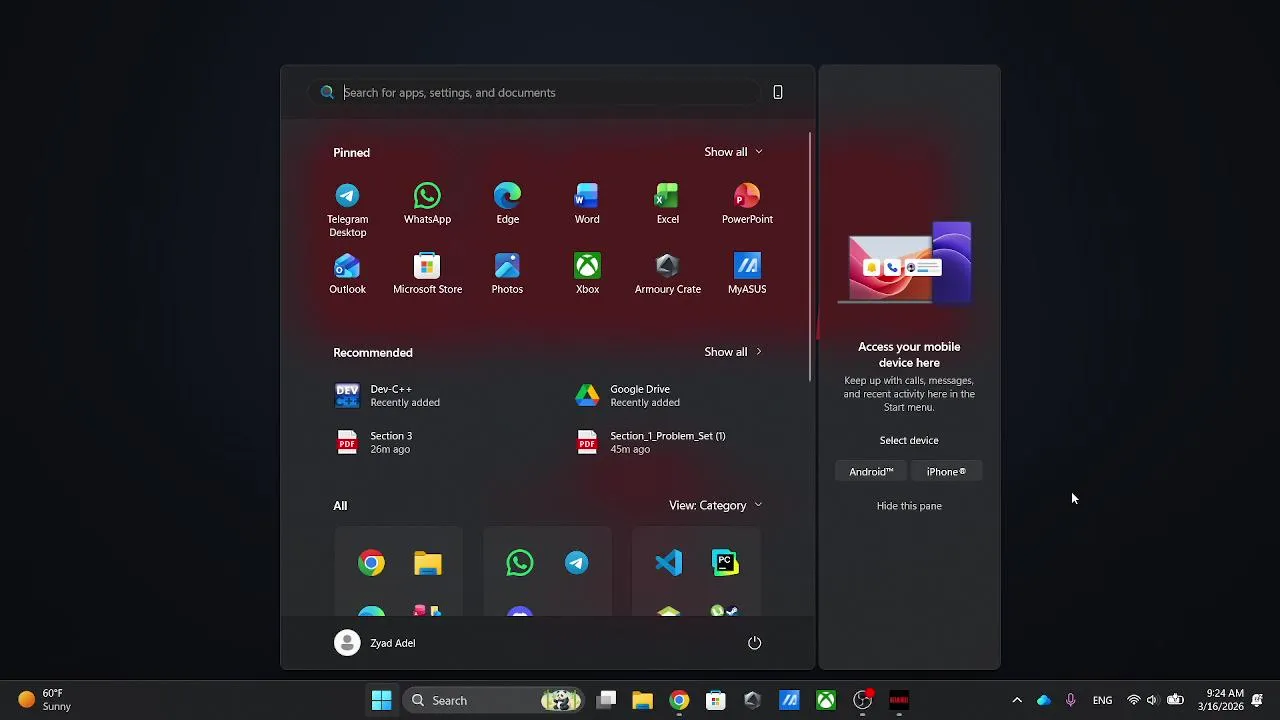Launch PowerPoint from the pinned apps
1280x720 pixels.
tap(747, 204)
